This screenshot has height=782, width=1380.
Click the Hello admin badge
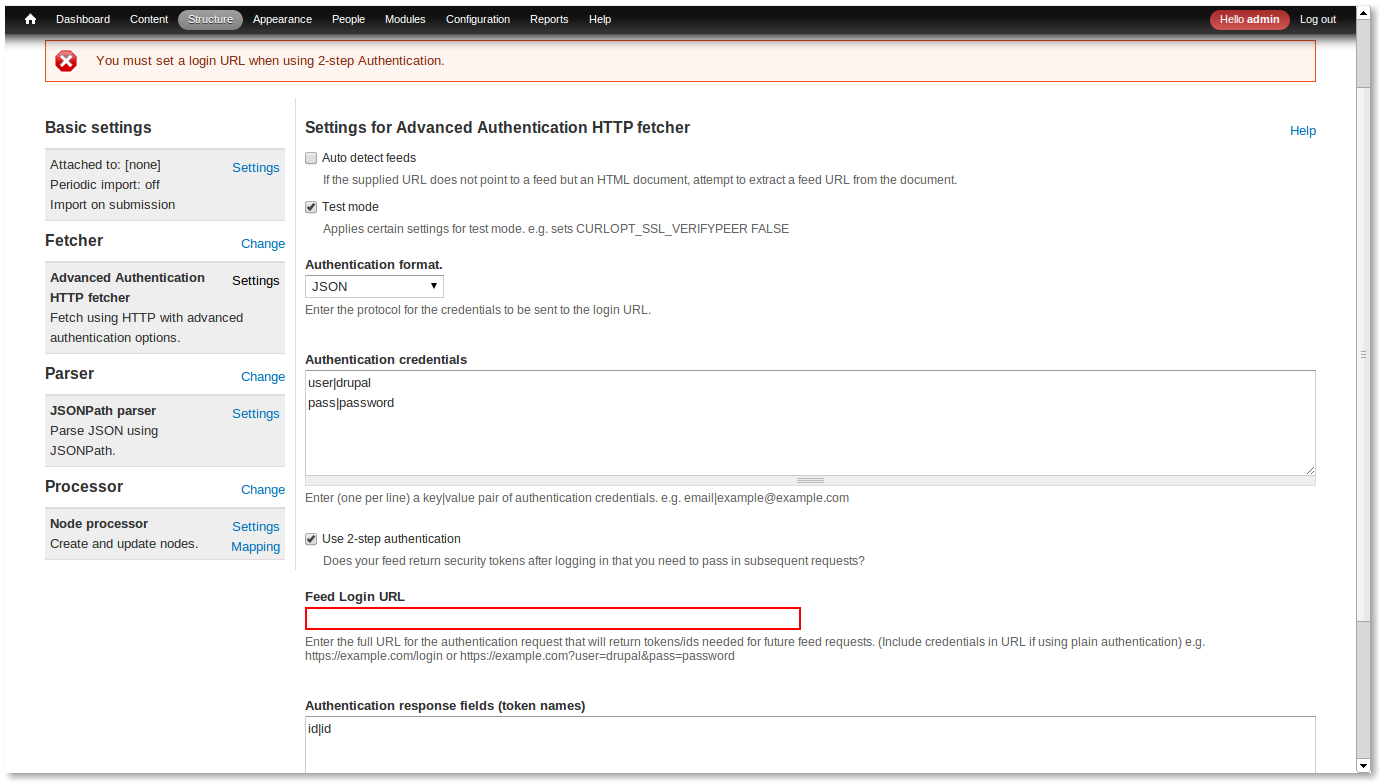pos(1249,19)
